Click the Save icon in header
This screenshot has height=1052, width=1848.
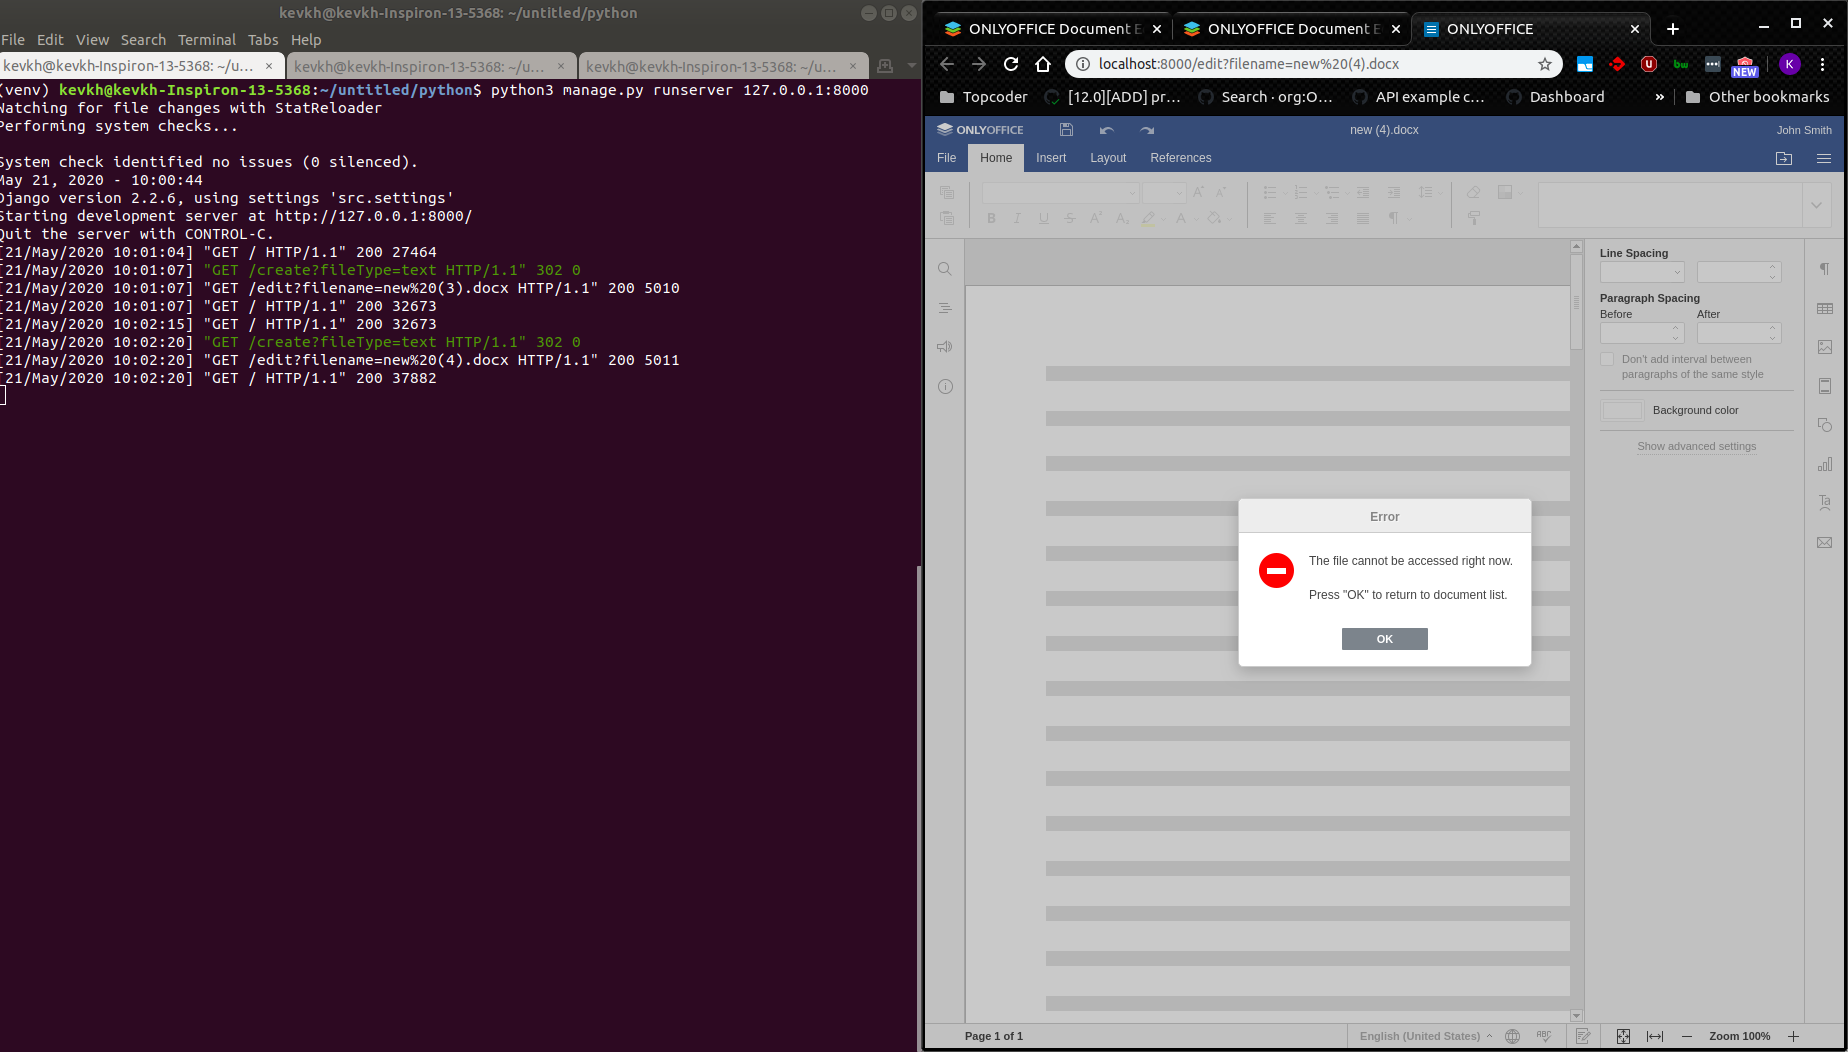pyautogui.click(x=1065, y=129)
